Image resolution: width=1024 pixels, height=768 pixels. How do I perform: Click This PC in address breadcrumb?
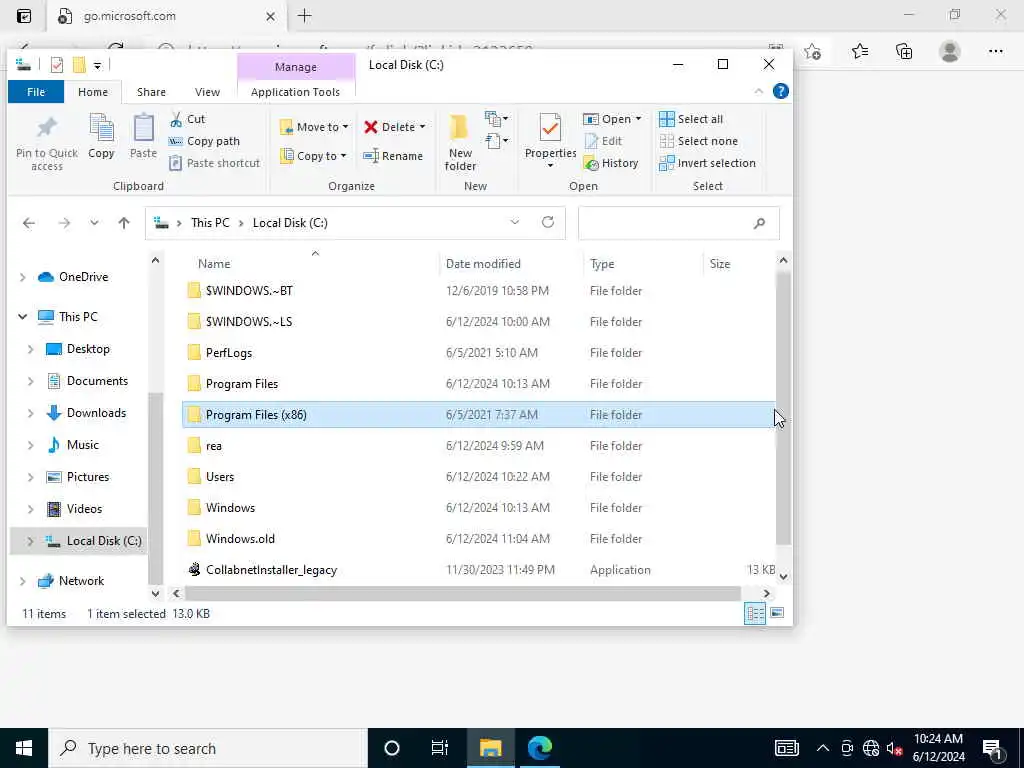(x=210, y=223)
